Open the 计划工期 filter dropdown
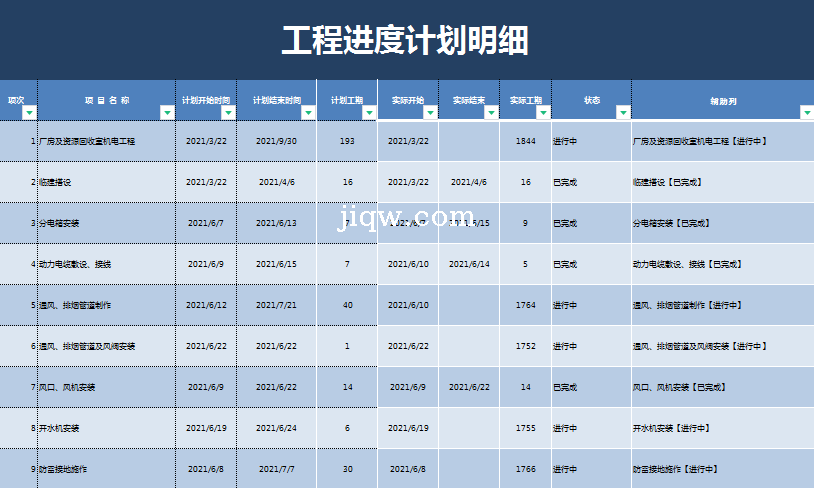Image resolution: width=814 pixels, height=488 pixels. [369, 112]
